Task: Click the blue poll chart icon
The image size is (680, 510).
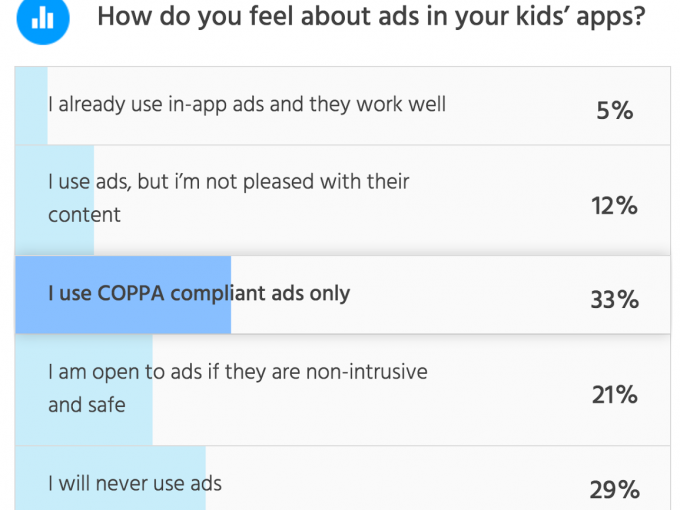Action: (x=43, y=18)
